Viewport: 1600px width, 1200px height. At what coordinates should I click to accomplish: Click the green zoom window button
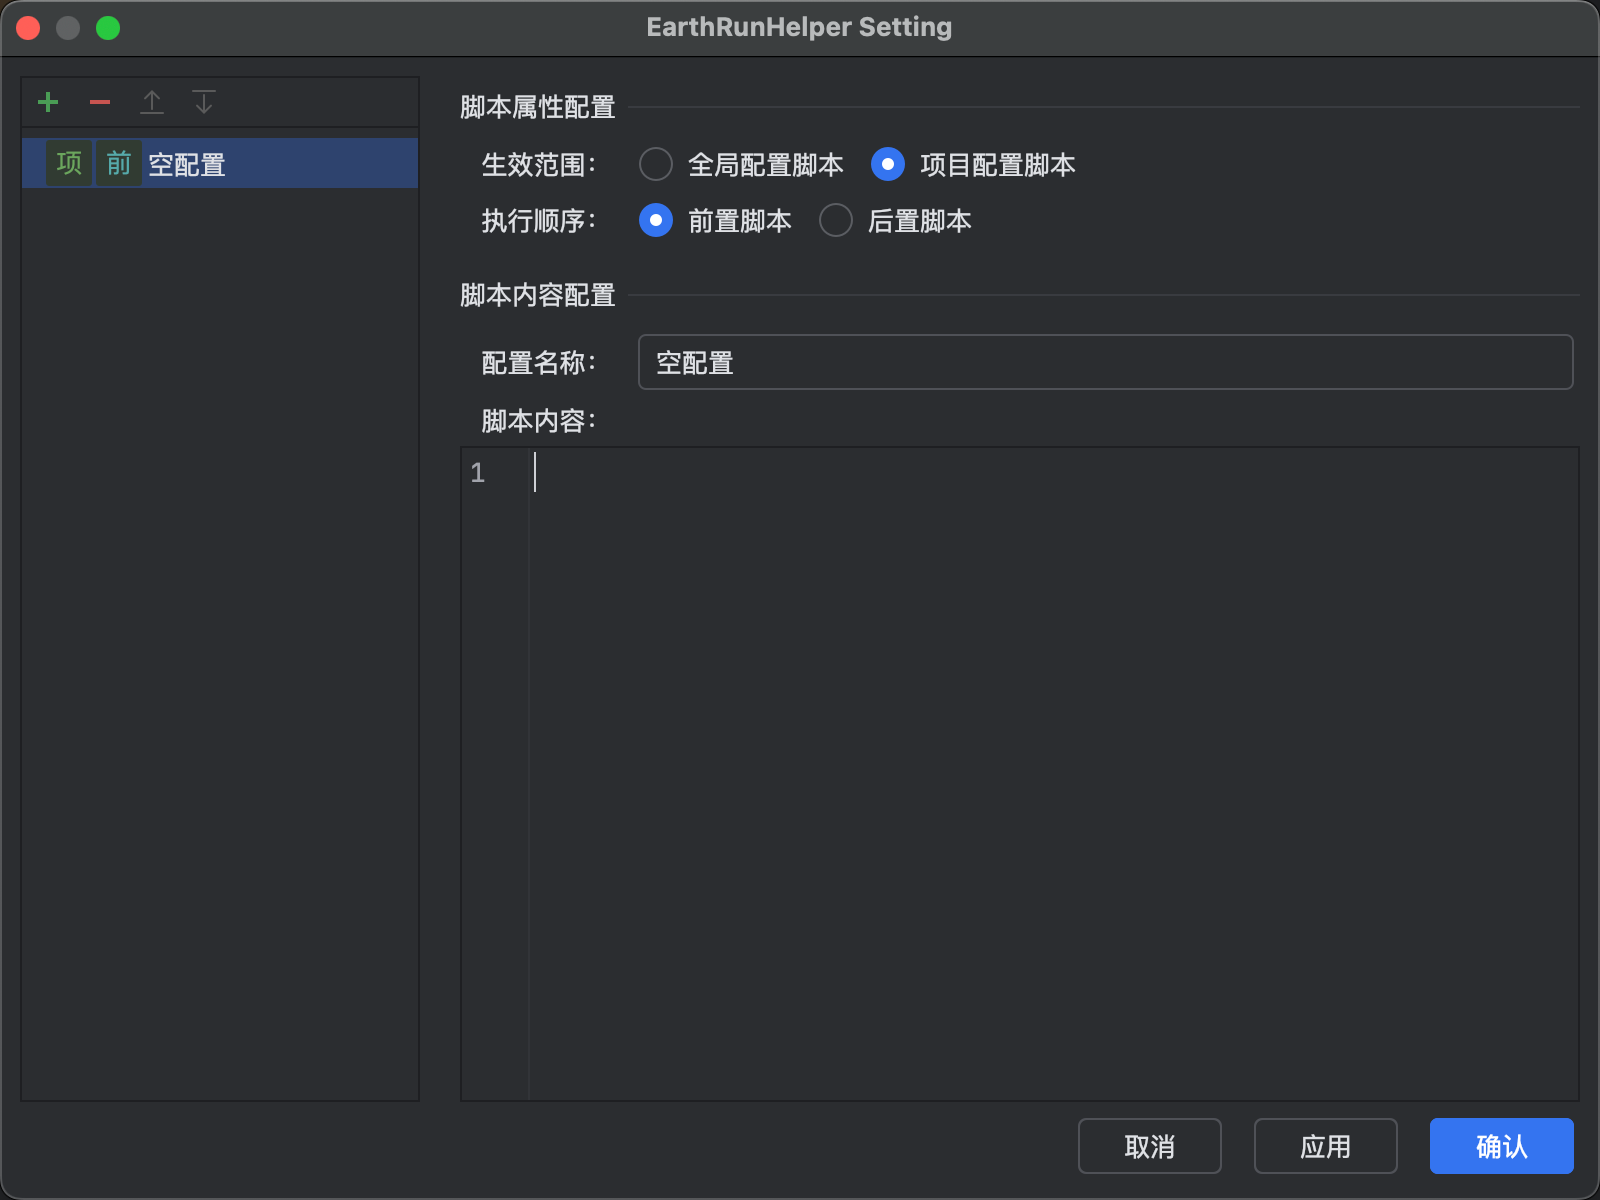(x=108, y=28)
